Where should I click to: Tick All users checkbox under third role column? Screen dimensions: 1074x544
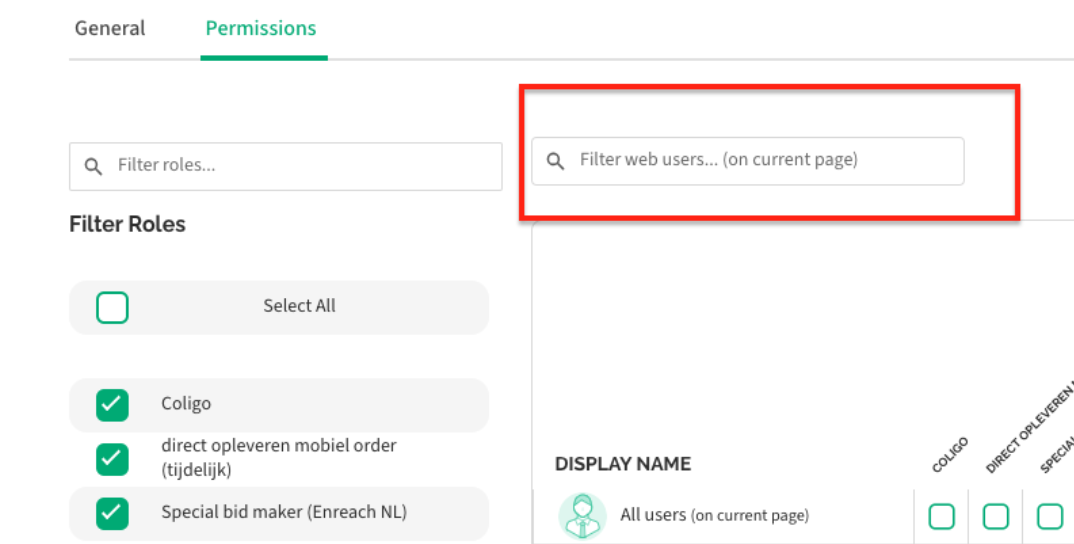pos(1049,517)
